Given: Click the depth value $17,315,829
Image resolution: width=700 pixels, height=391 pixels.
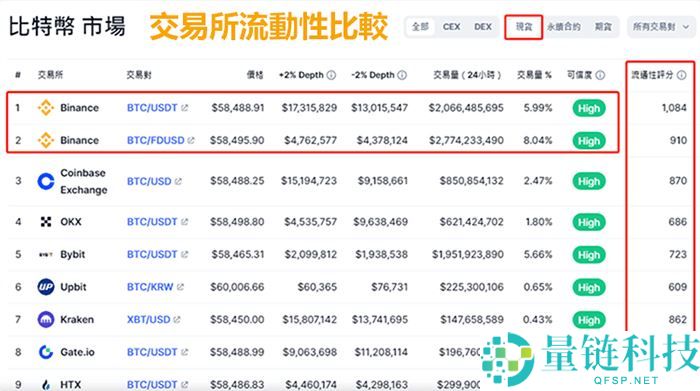Looking at the screenshot, I should 309,108.
